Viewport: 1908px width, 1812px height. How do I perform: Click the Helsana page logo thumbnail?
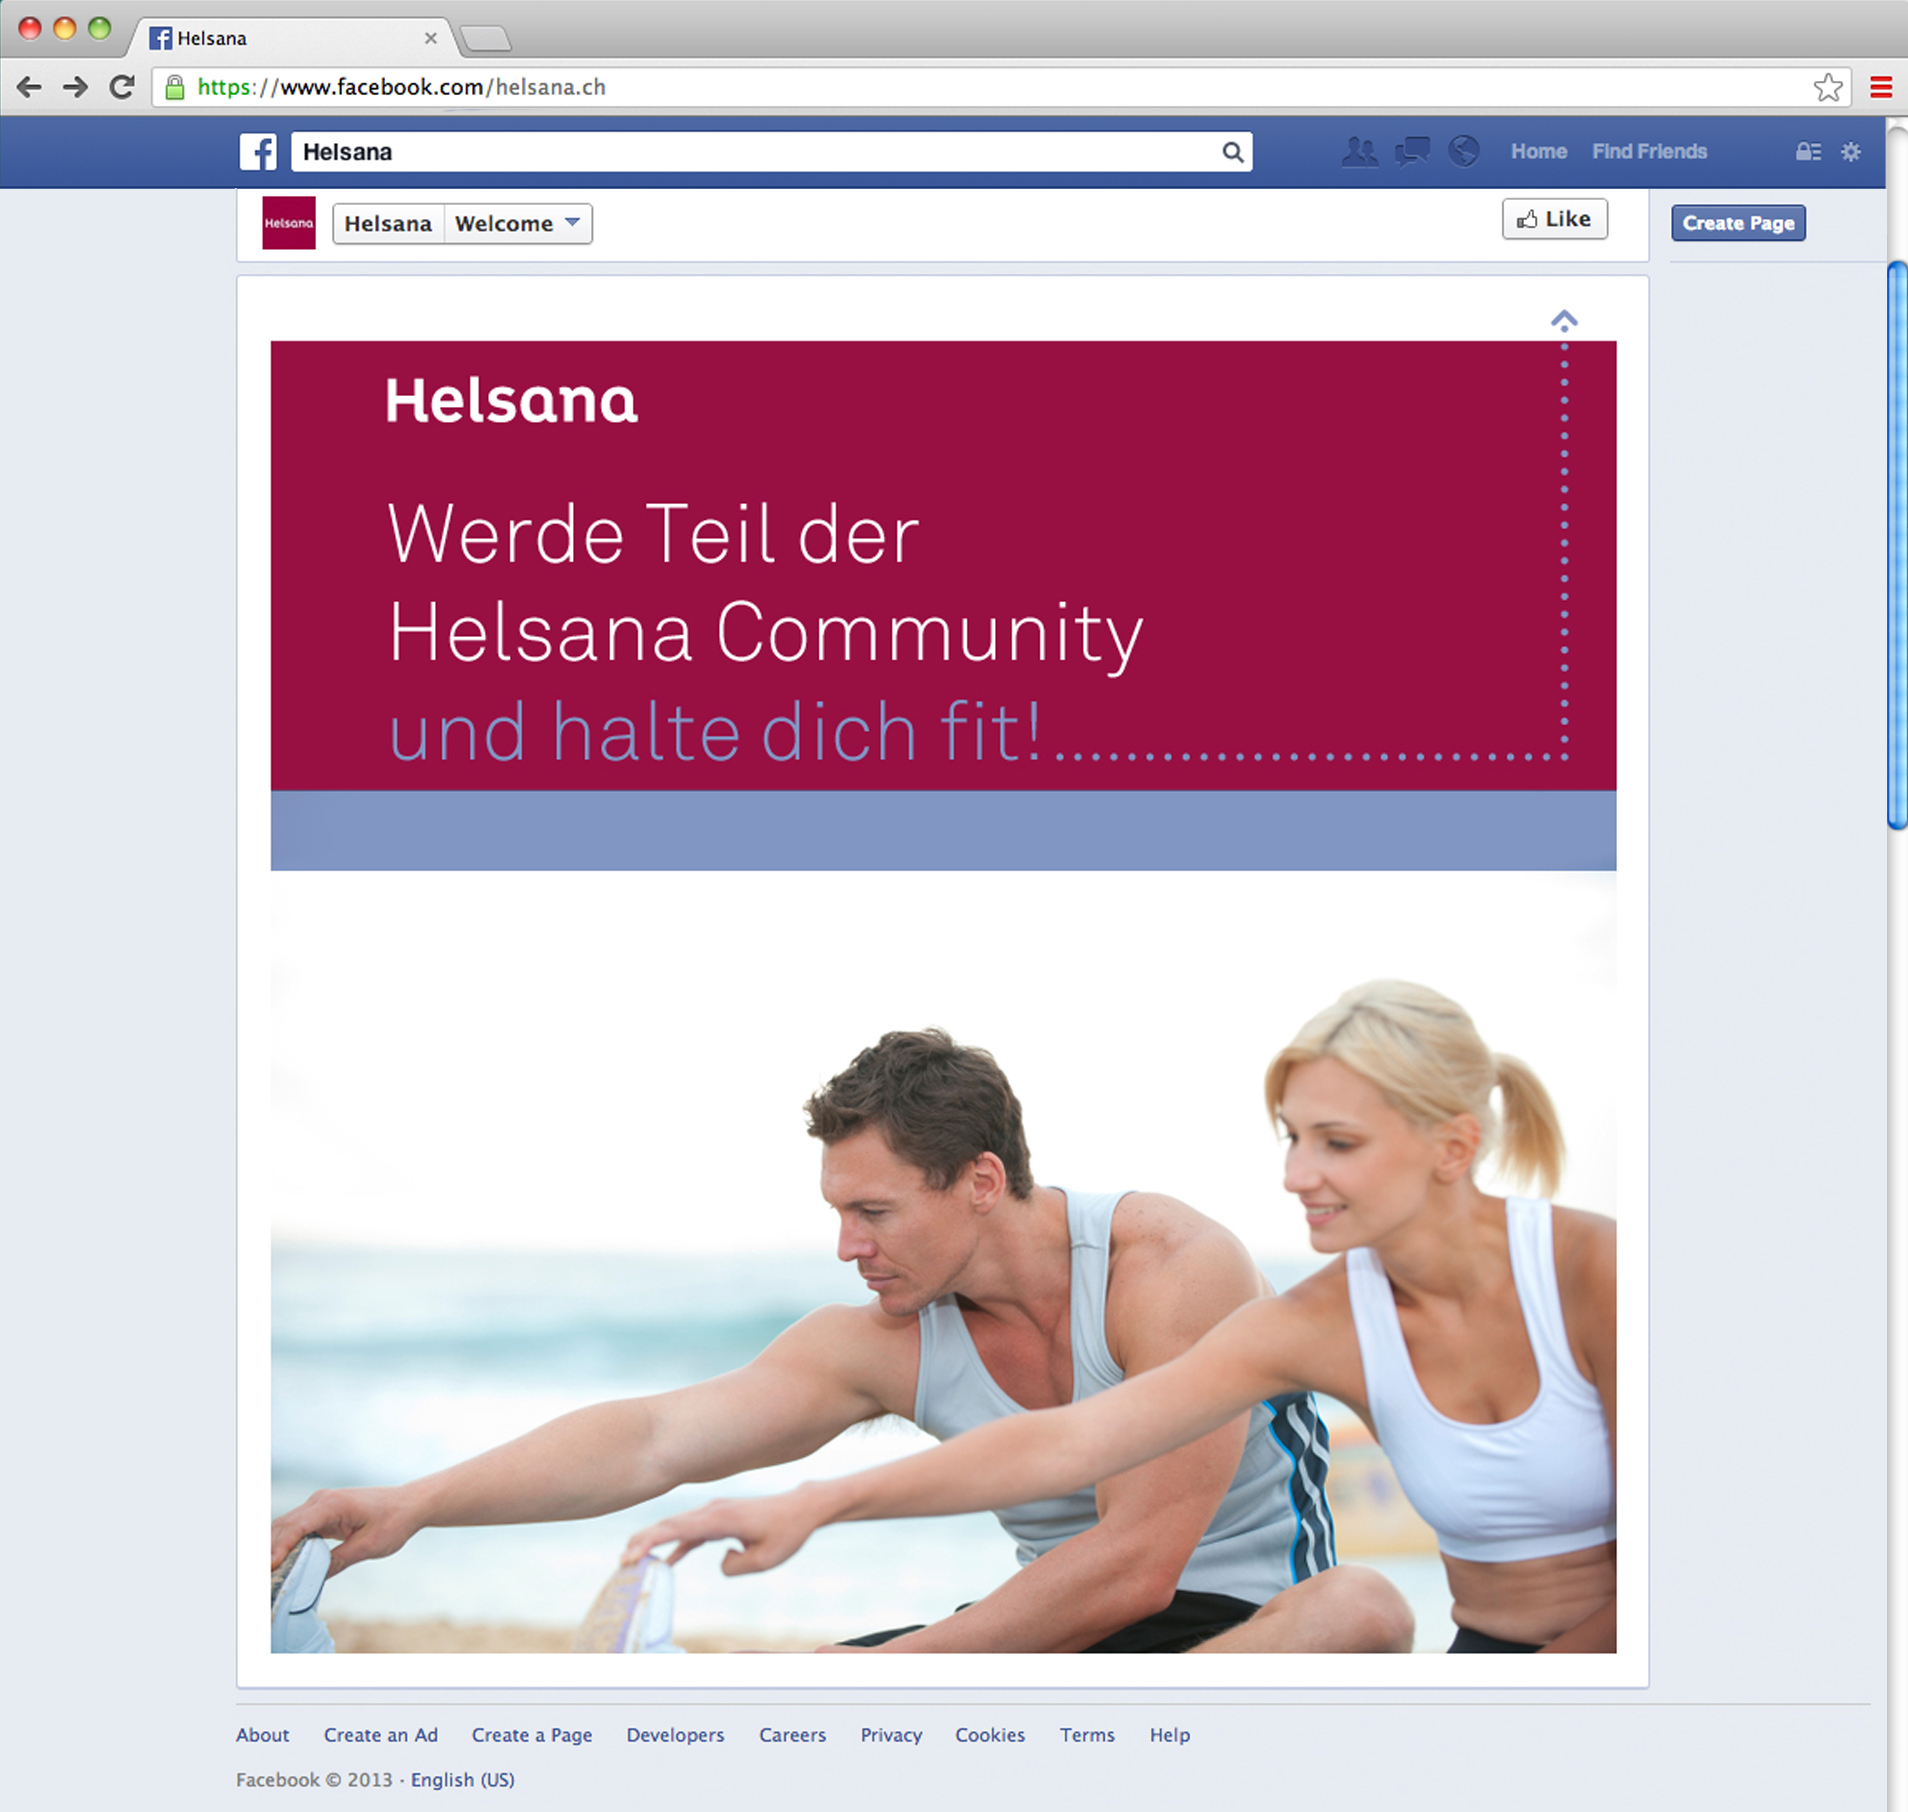(289, 223)
